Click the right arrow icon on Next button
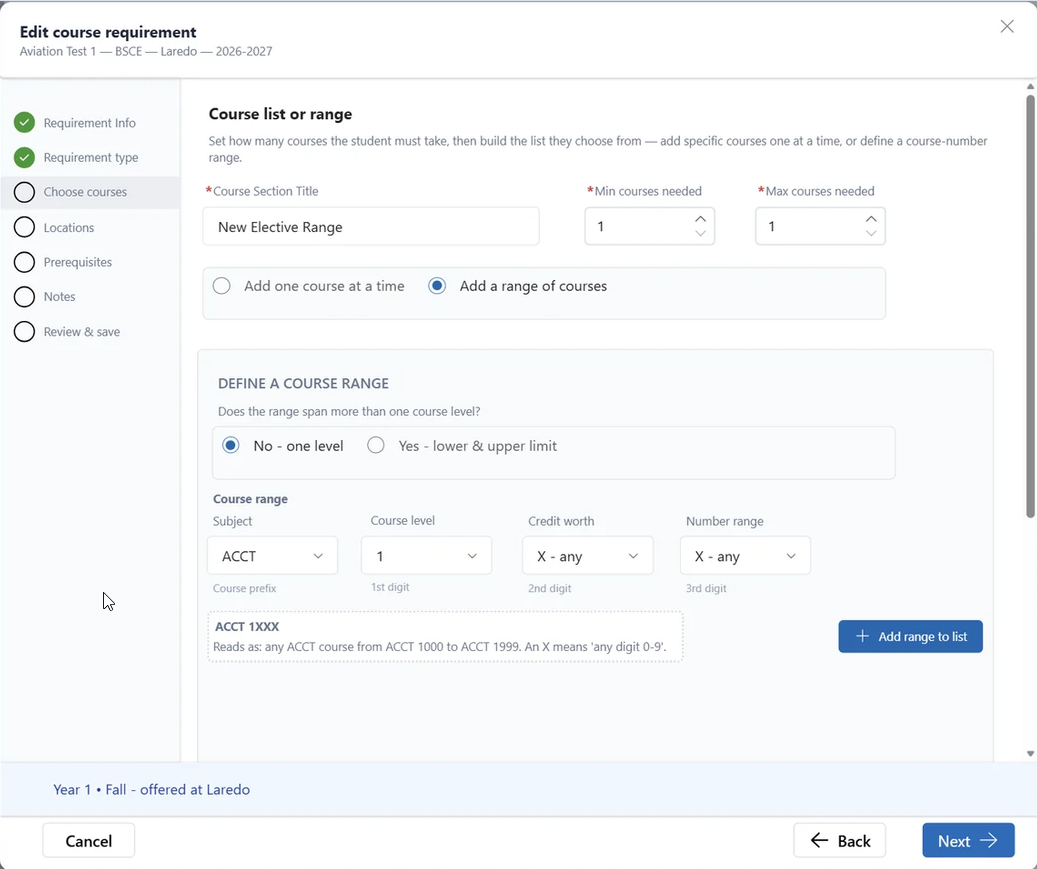 click(989, 841)
